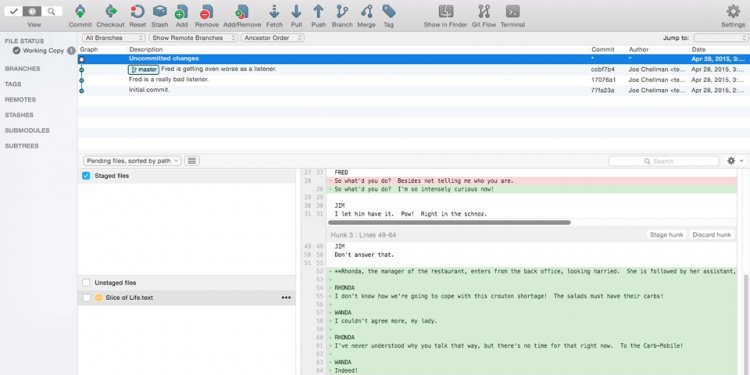Switch to file status checkmark view

[x=13, y=11]
